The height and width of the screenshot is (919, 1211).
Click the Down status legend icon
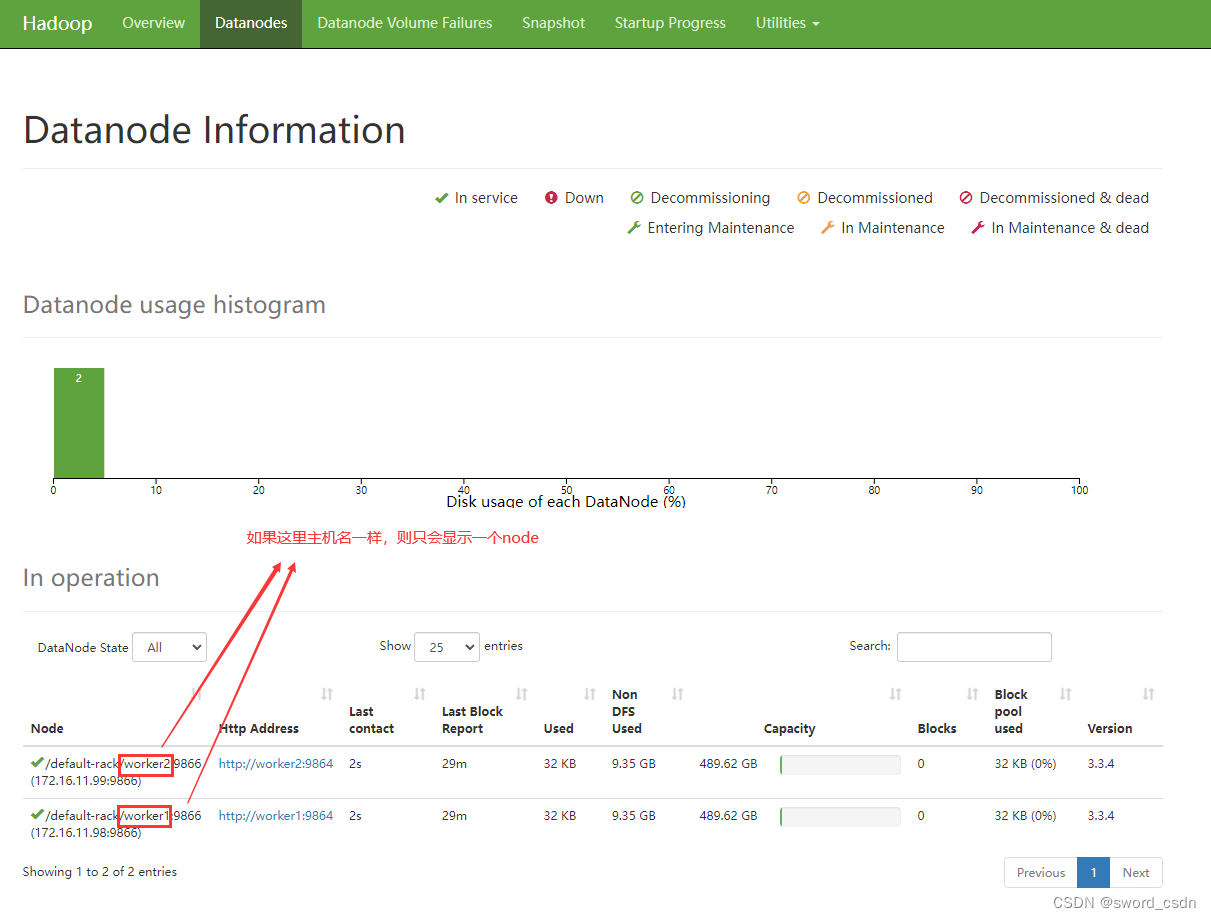[x=551, y=198]
